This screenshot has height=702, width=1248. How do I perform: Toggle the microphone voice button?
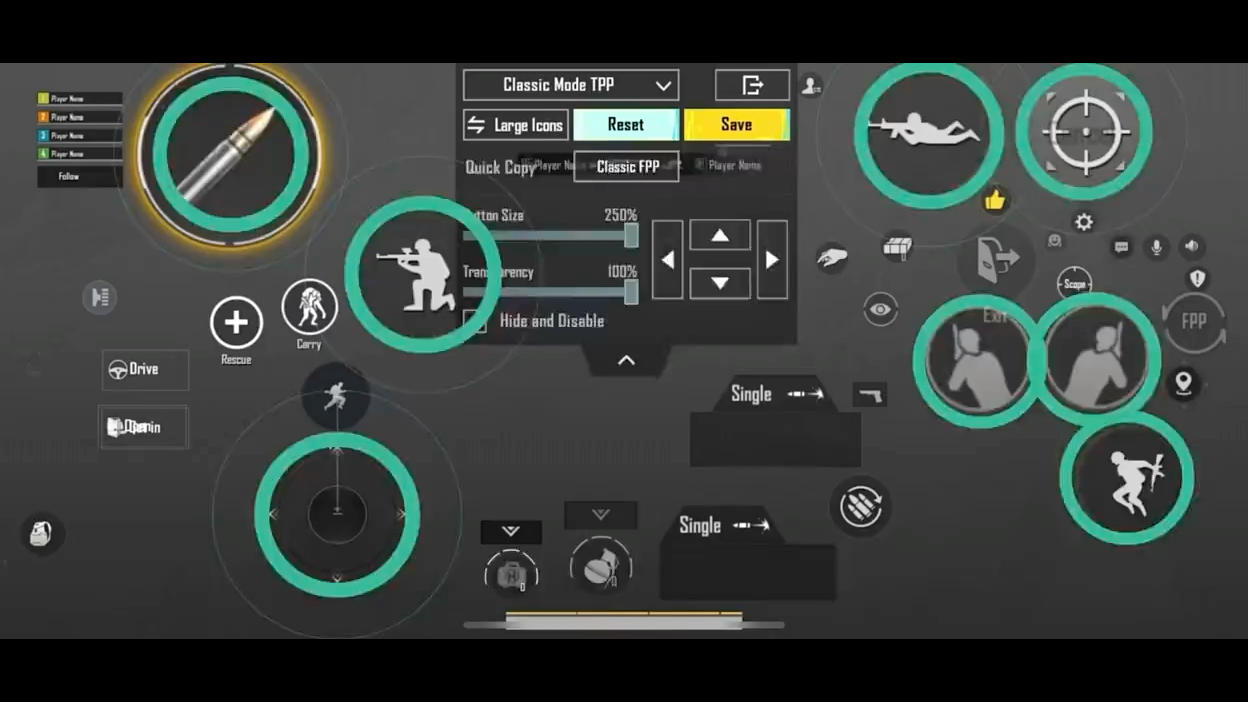point(1157,247)
